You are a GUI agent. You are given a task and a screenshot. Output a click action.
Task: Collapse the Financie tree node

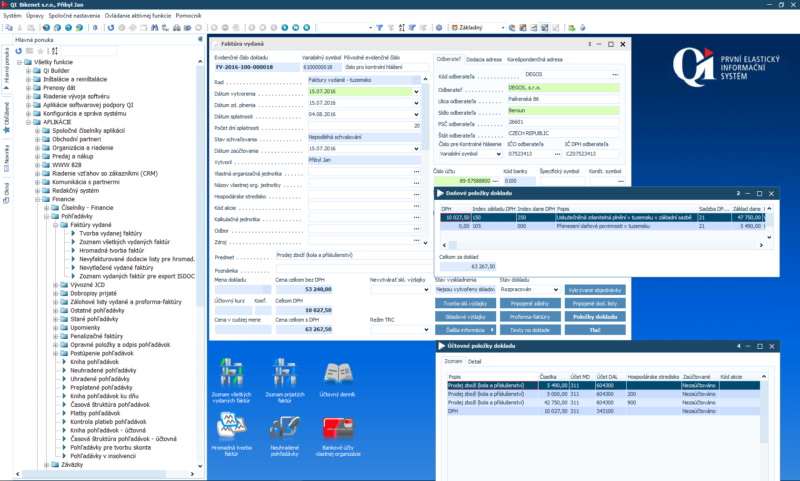[x=37, y=199]
